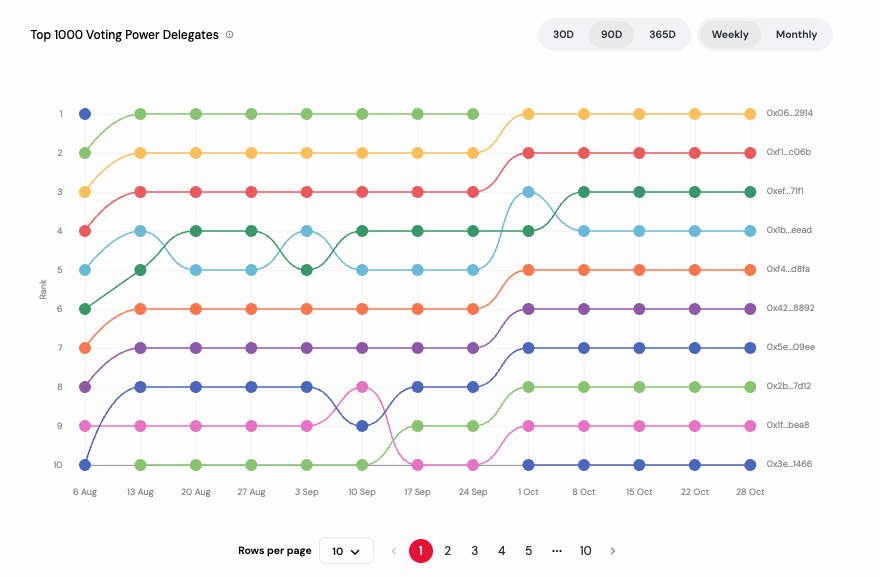This screenshot has height=577, width=880.
Task: Click the rank 1 yellow dot at 1 Oct
Action: click(x=528, y=114)
